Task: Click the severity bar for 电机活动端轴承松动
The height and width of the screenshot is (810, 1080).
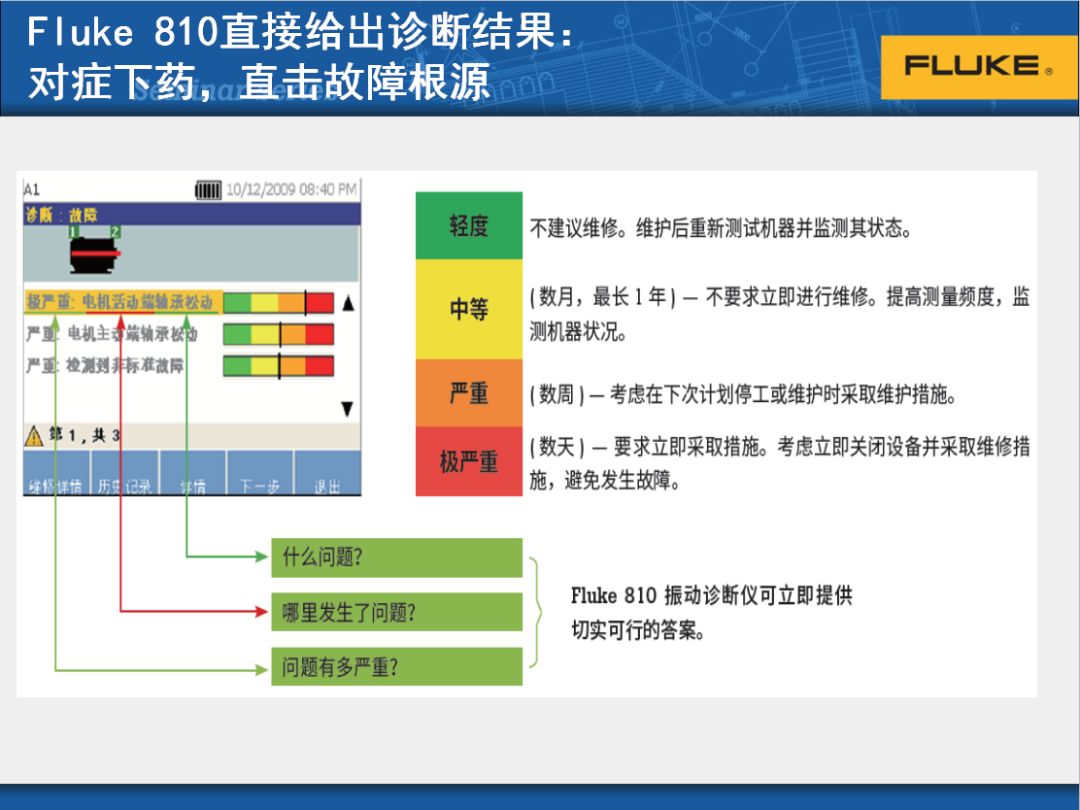Action: (278, 302)
